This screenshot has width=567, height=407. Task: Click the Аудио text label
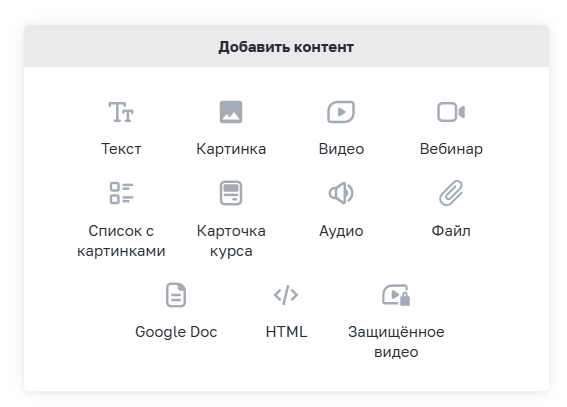tap(341, 231)
